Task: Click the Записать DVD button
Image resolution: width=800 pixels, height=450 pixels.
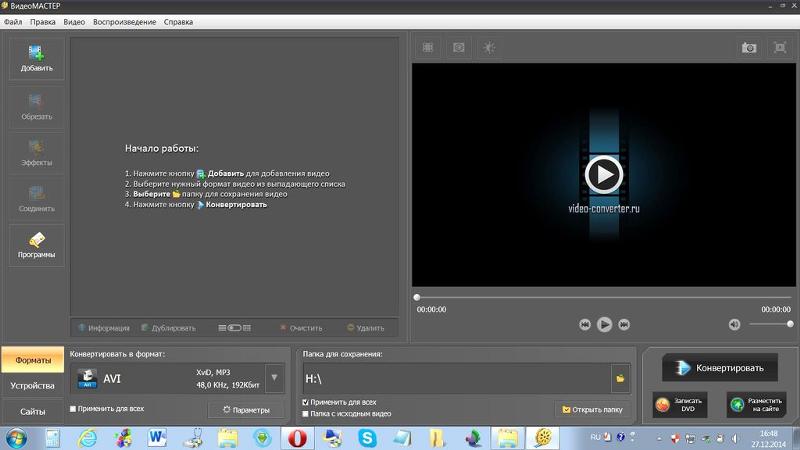Action: pos(680,405)
